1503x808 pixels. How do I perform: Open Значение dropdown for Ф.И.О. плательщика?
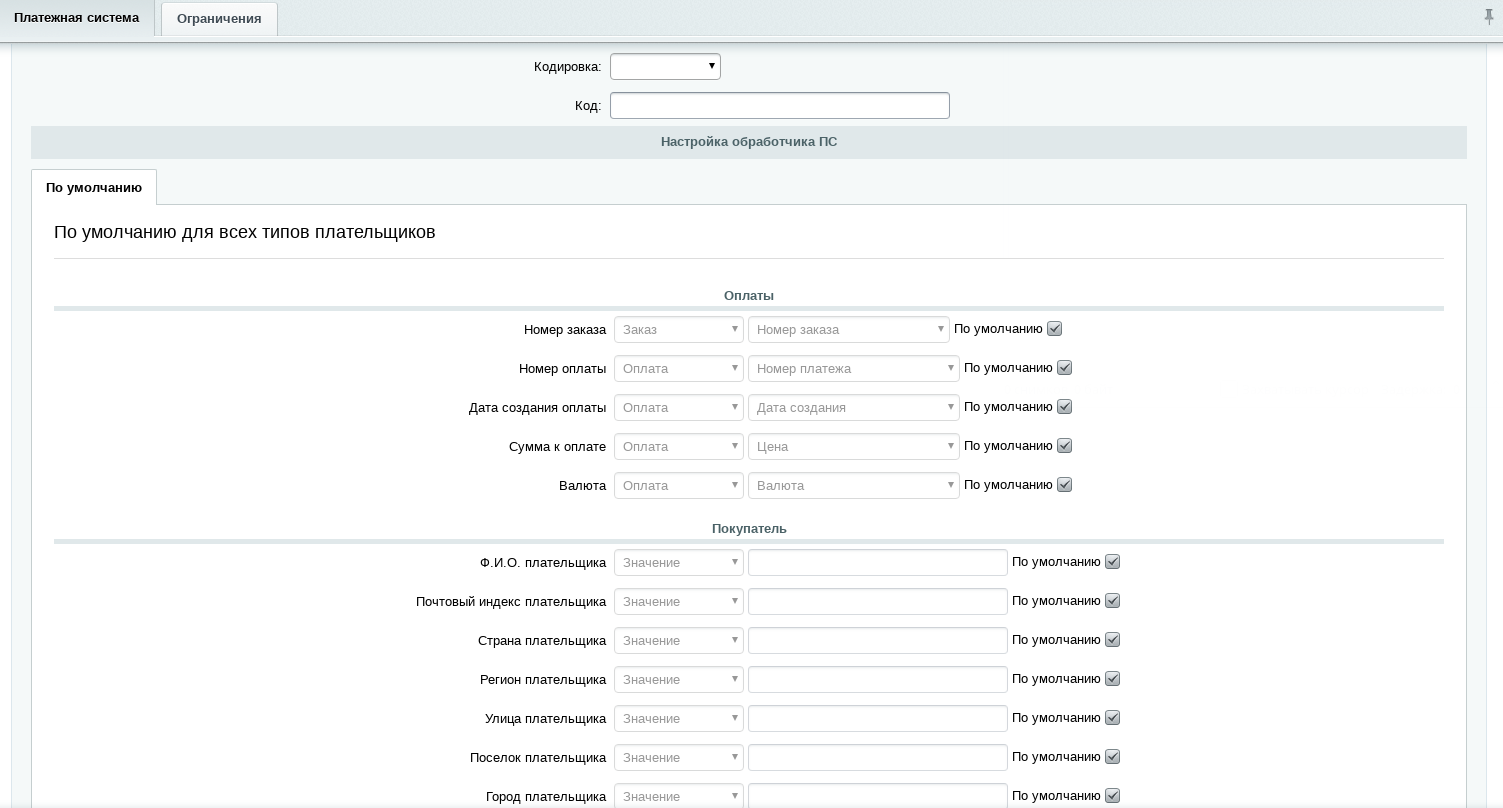679,562
